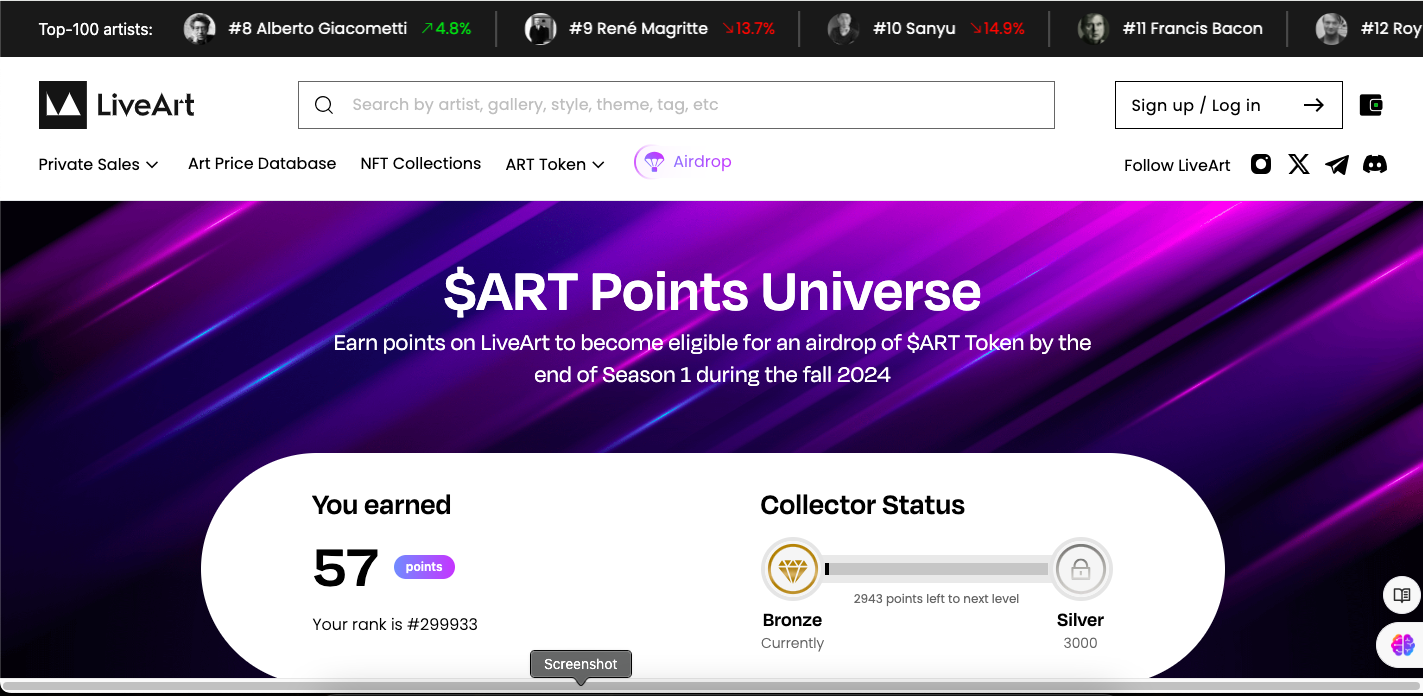Click the "Collector Status" heading
This screenshot has width=1423, height=696.
862,505
